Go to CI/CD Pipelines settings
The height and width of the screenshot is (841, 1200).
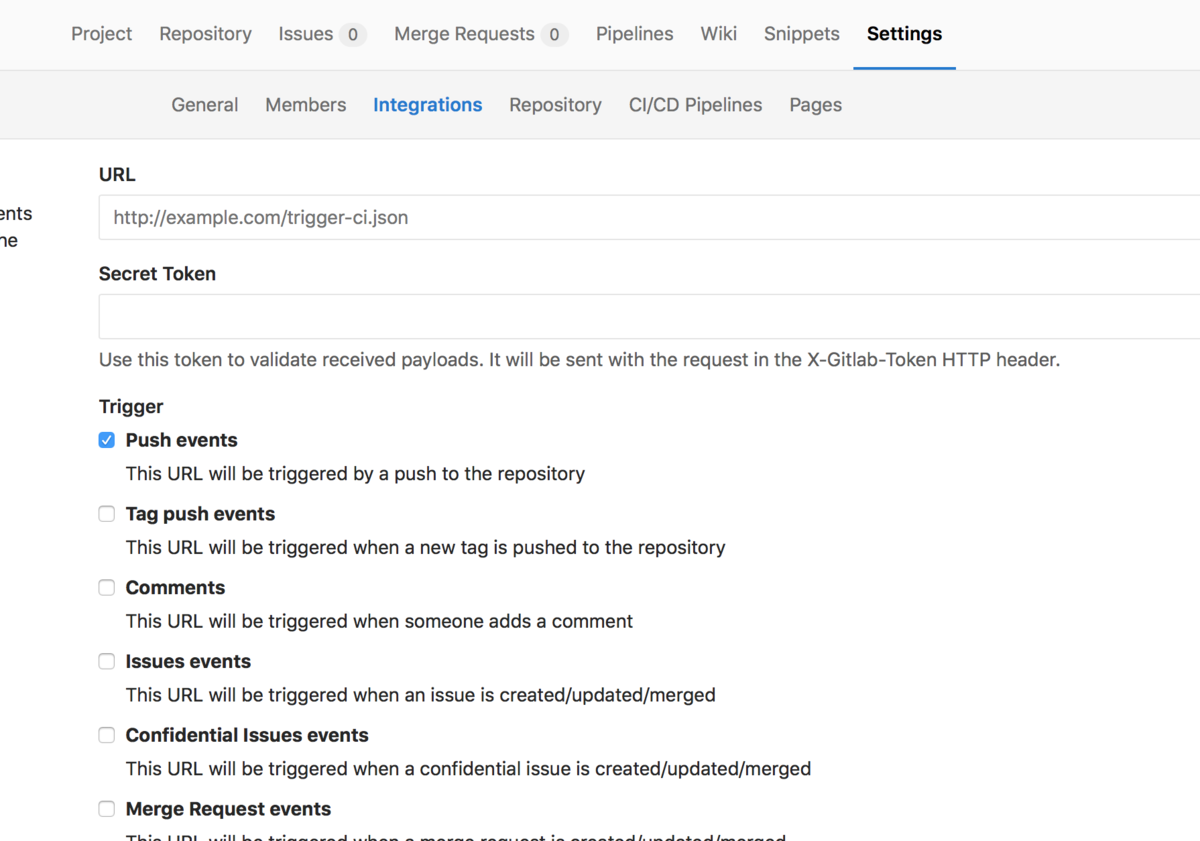pyautogui.click(x=695, y=105)
